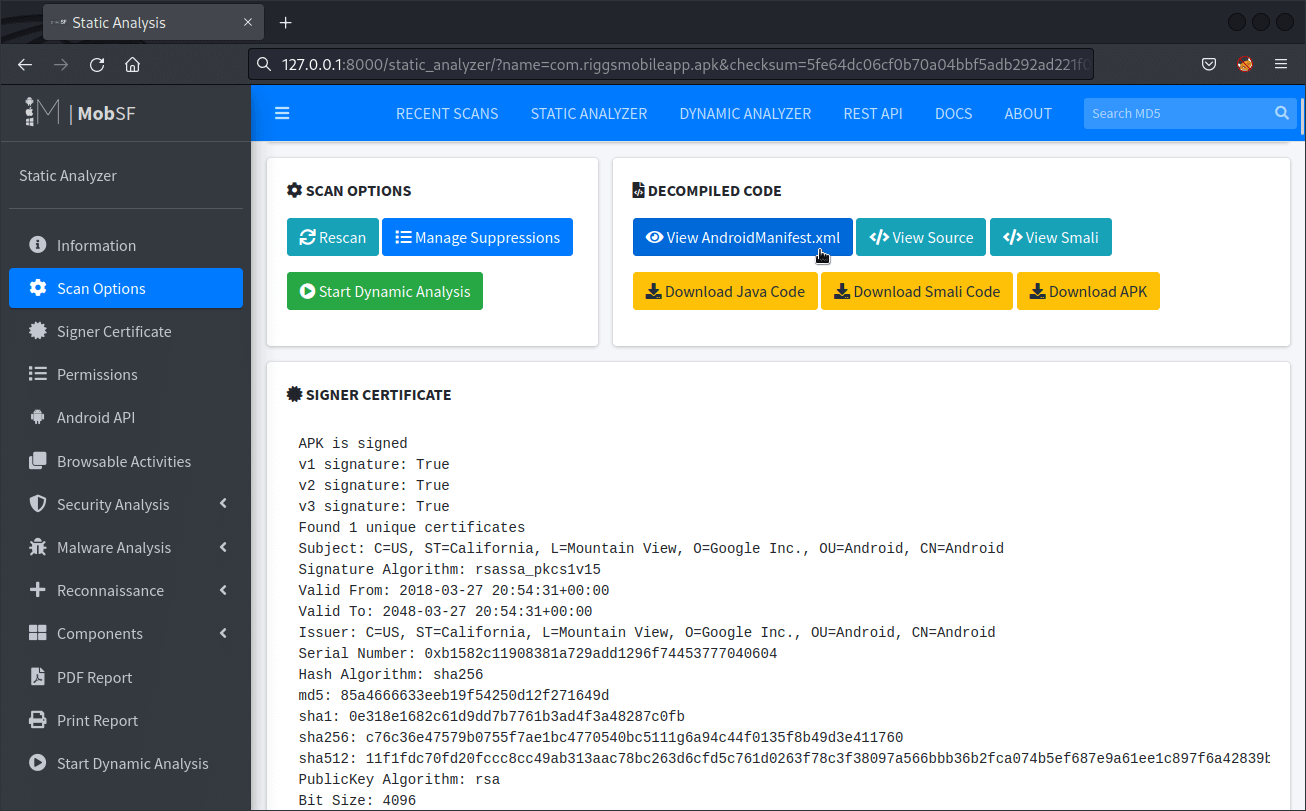Open DYNAMIC ANALYZER in top navigation

tap(745, 113)
